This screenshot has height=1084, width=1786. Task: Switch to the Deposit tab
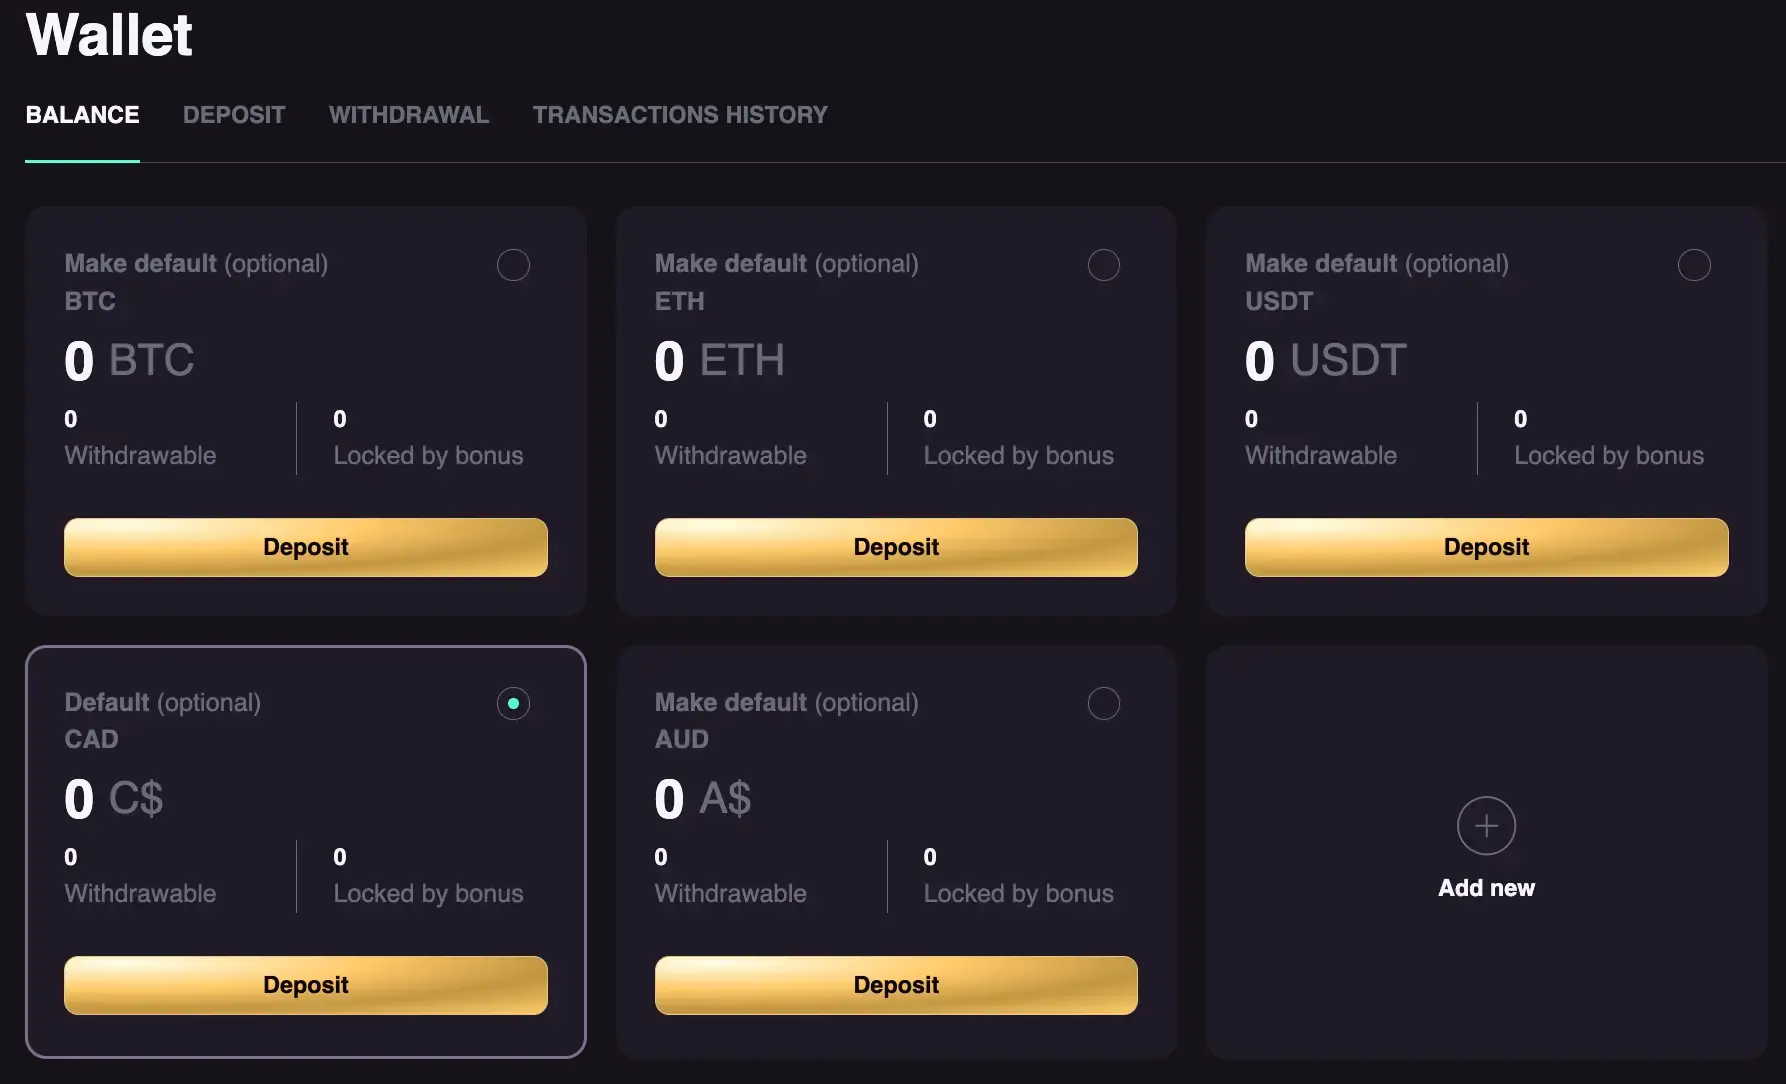pyautogui.click(x=234, y=115)
